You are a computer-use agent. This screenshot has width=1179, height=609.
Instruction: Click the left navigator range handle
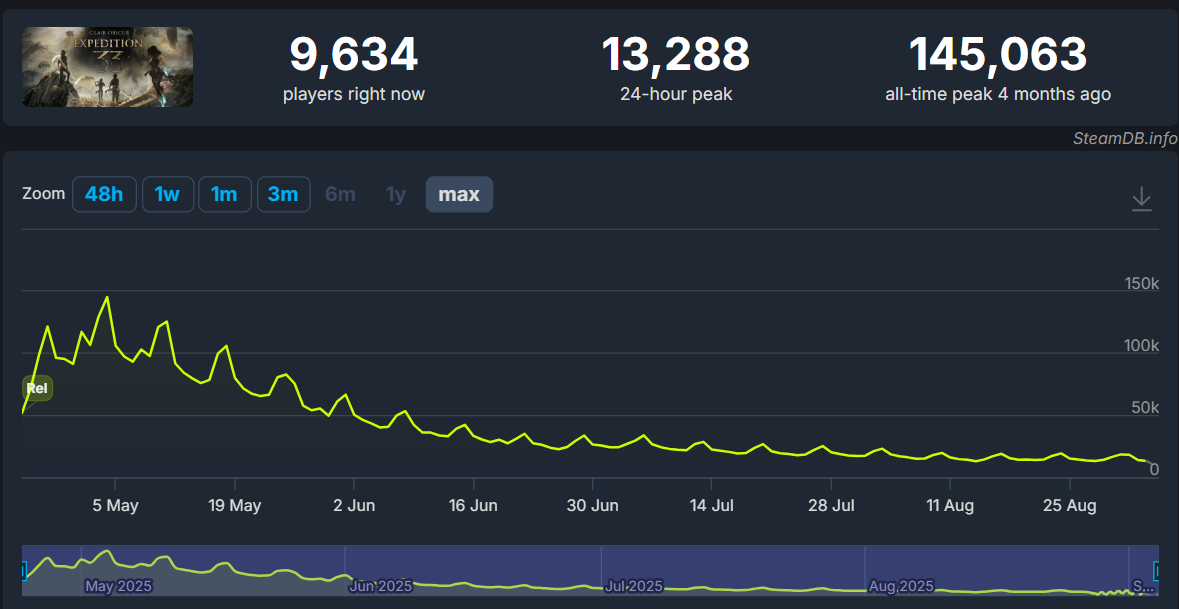point(23,571)
